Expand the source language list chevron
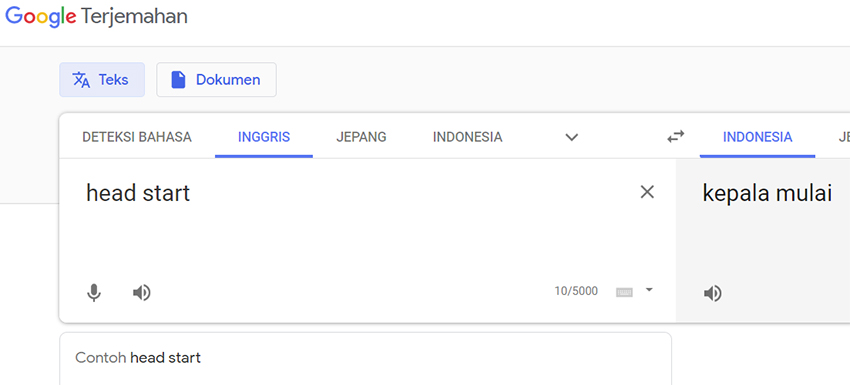850x385 pixels. pyautogui.click(x=571, y=137)
